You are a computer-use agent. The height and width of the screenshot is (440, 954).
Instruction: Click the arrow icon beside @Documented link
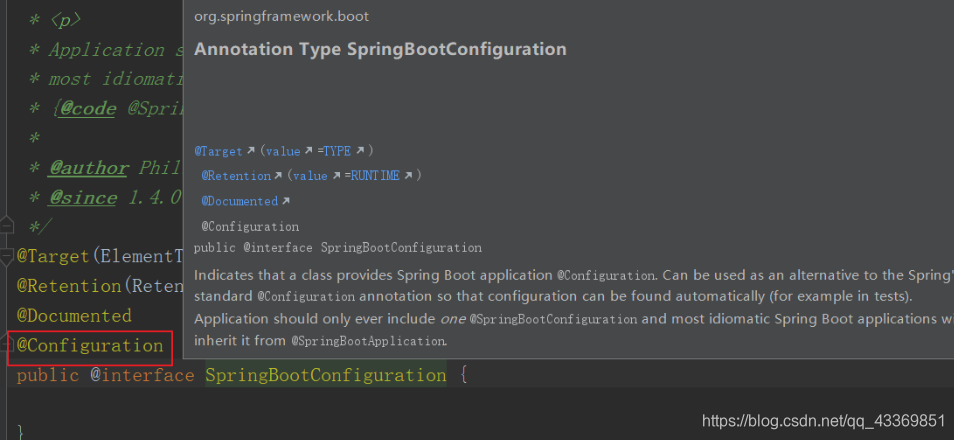(286, 201)
